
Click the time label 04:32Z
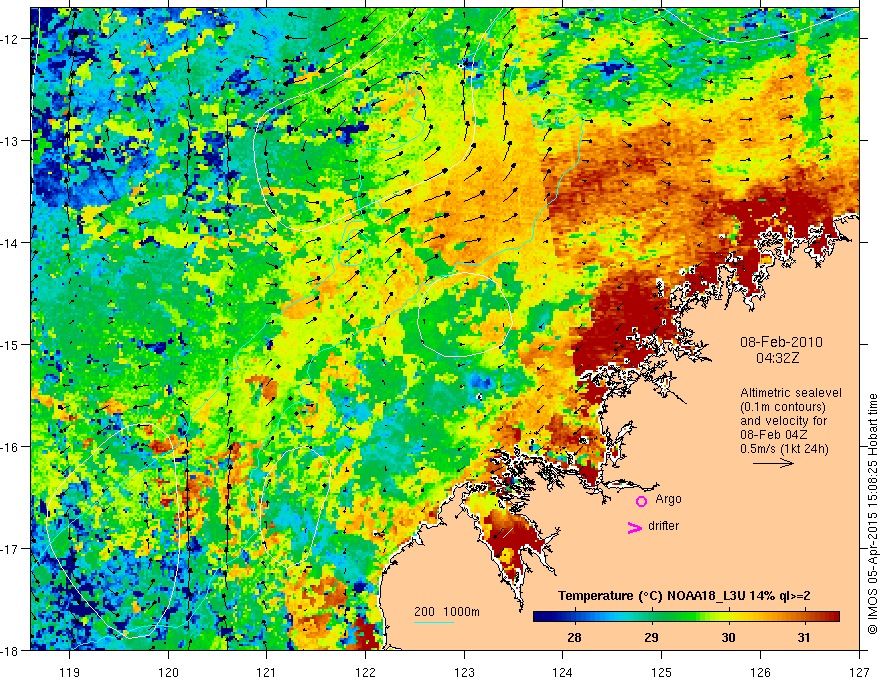pyautogui.click(x=777, y=358)
